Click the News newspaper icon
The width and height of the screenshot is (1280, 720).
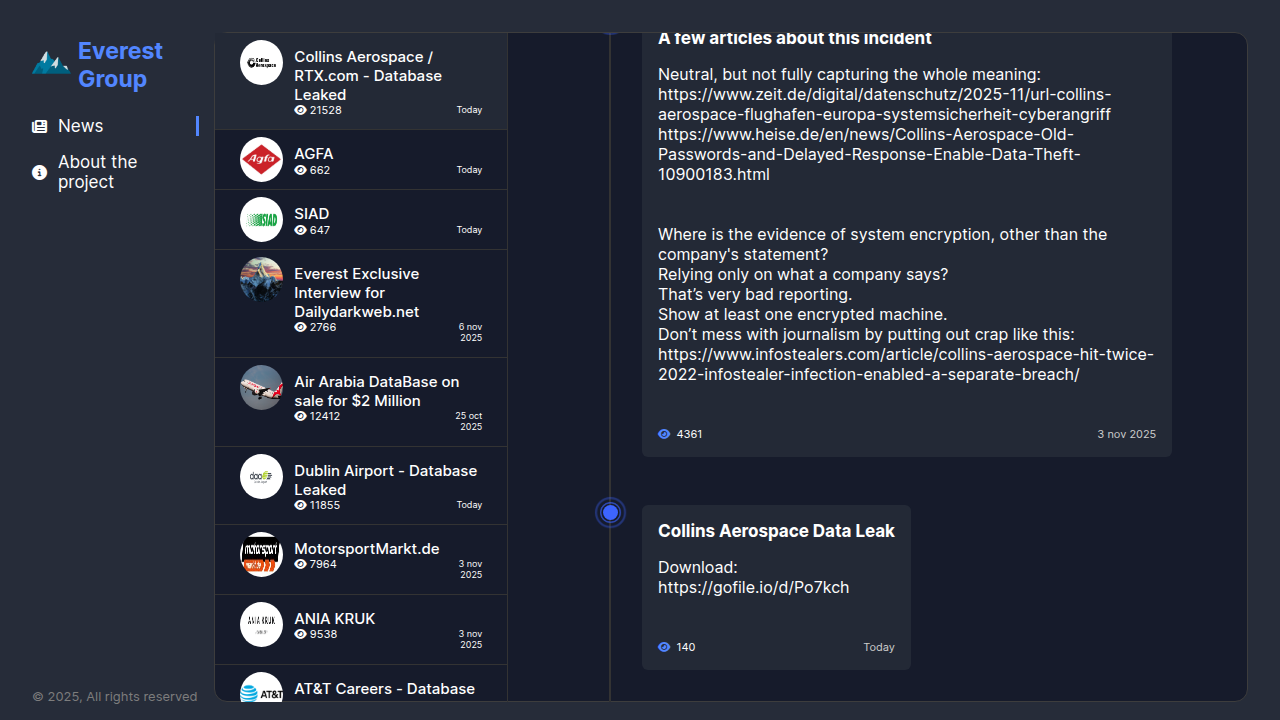[x=40, y=127]
